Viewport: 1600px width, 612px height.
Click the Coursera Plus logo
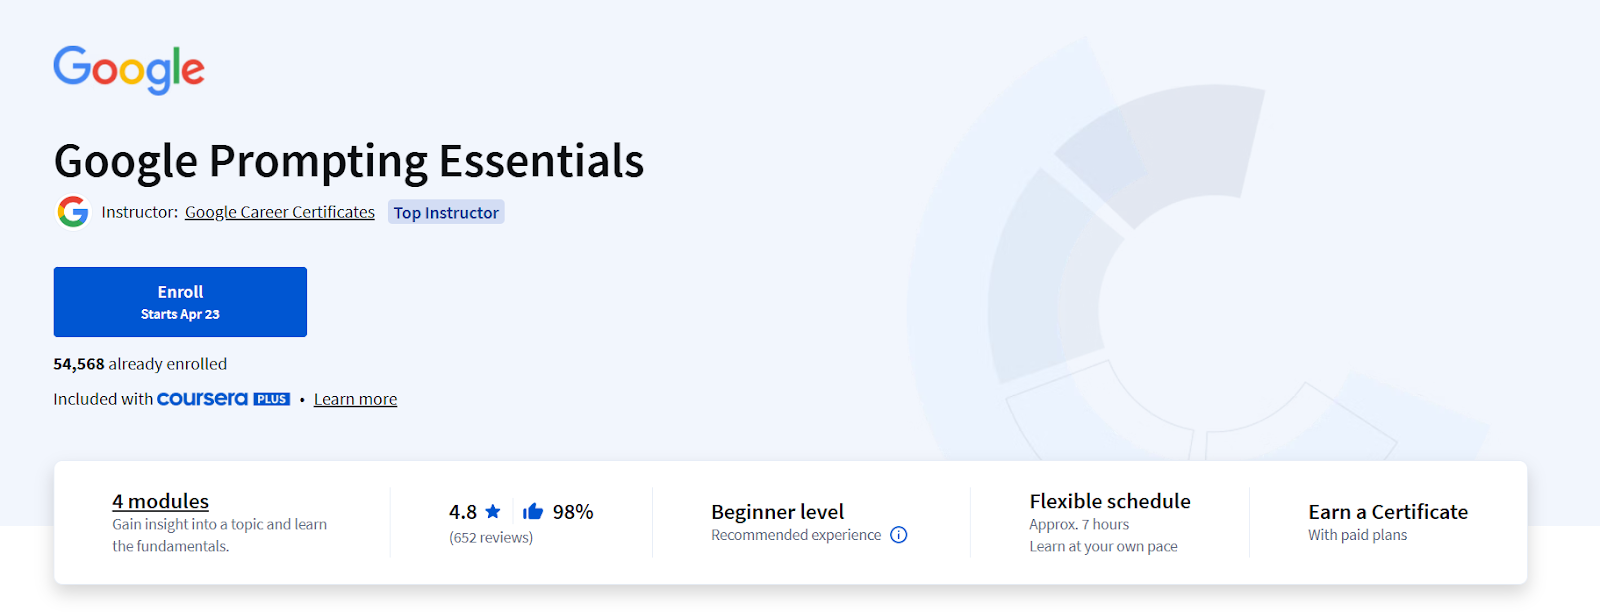(x=203, y=399)
